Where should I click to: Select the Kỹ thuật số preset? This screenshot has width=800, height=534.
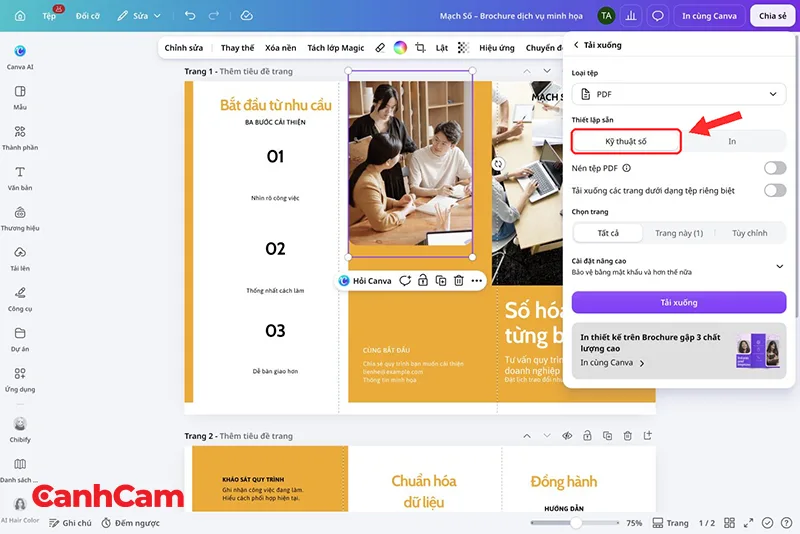(x=626, y=141)
